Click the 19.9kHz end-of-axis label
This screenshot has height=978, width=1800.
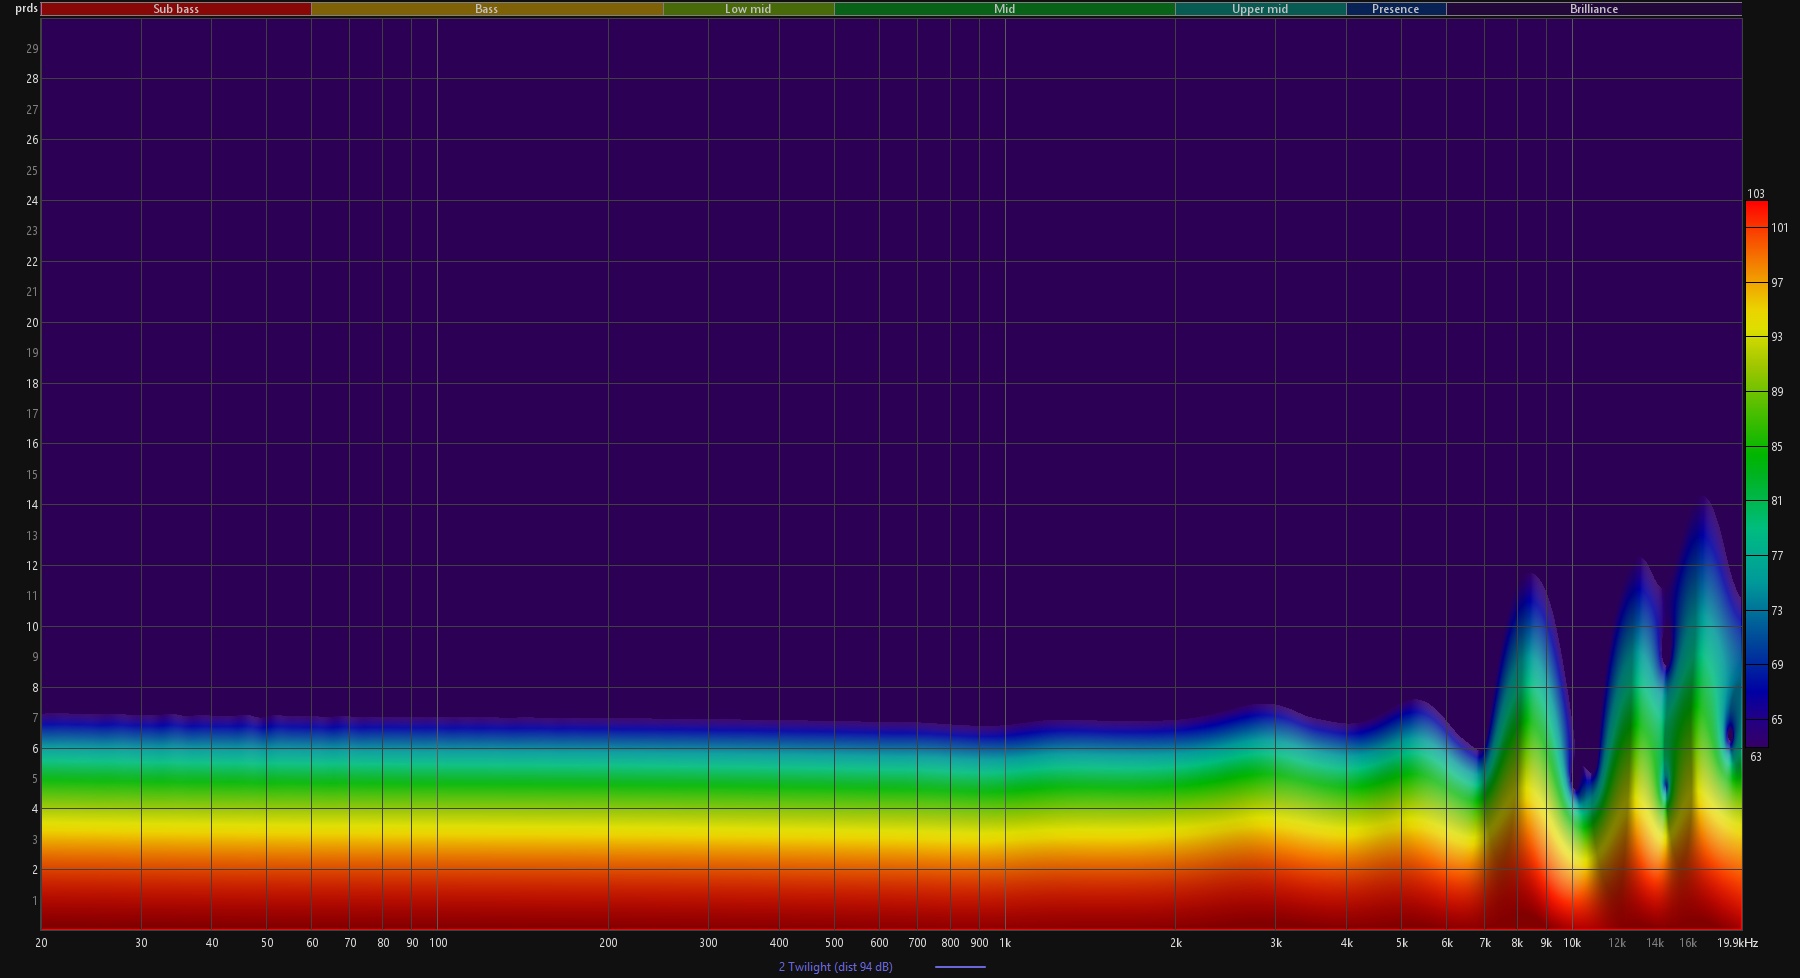coord(1737,943)
